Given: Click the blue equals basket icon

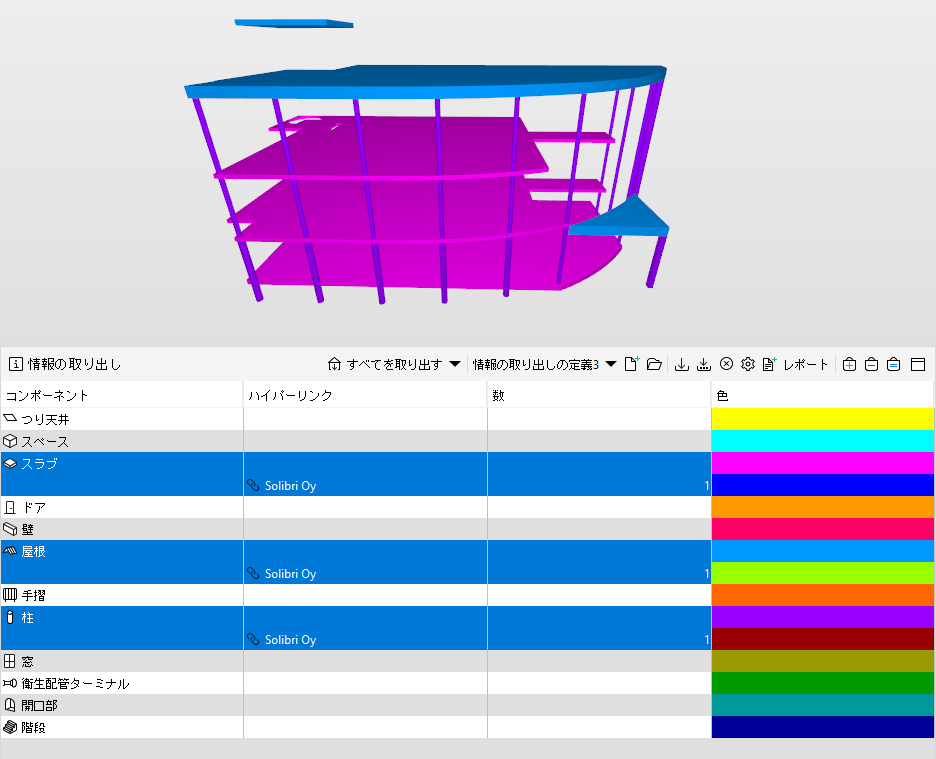Looking at the screenshot, I should click(894, 364).
